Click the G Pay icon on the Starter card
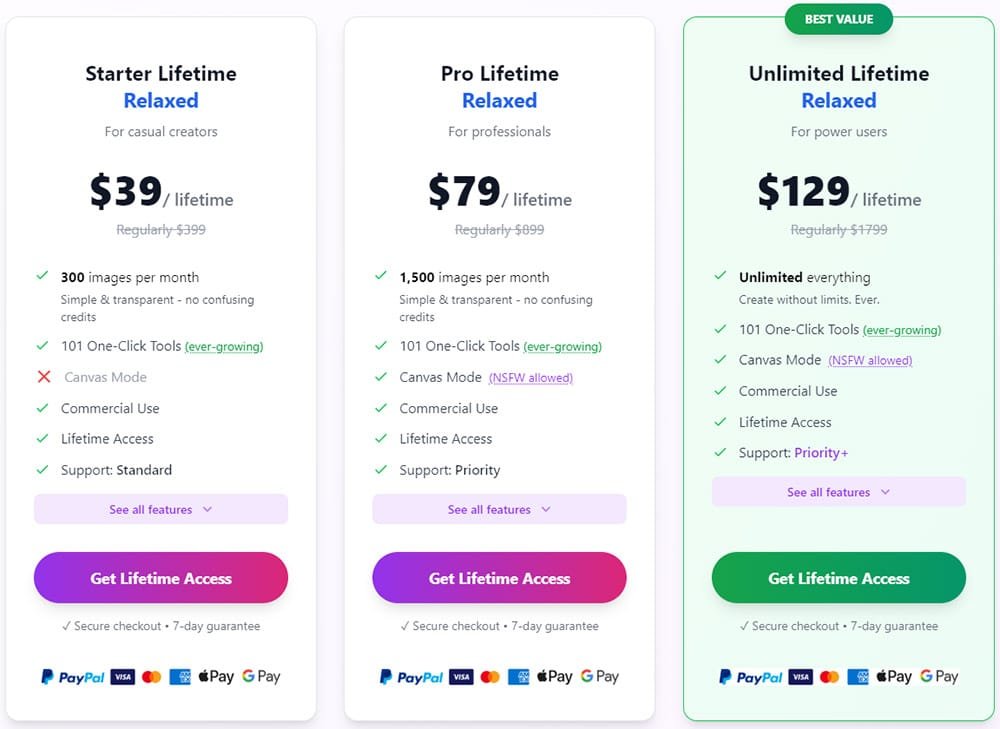This screenshot has height=729, width=1000. tap(260, 676)
